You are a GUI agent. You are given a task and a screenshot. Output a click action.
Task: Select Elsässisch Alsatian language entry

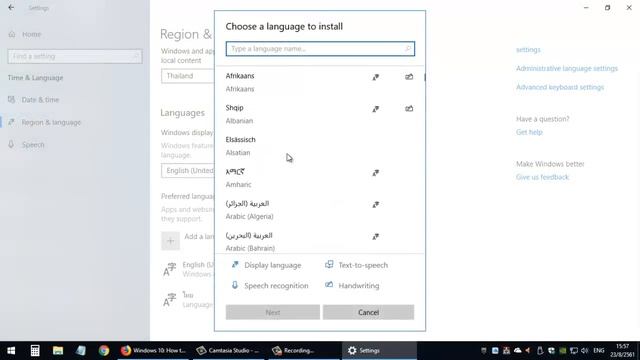(x=319, y=146)
